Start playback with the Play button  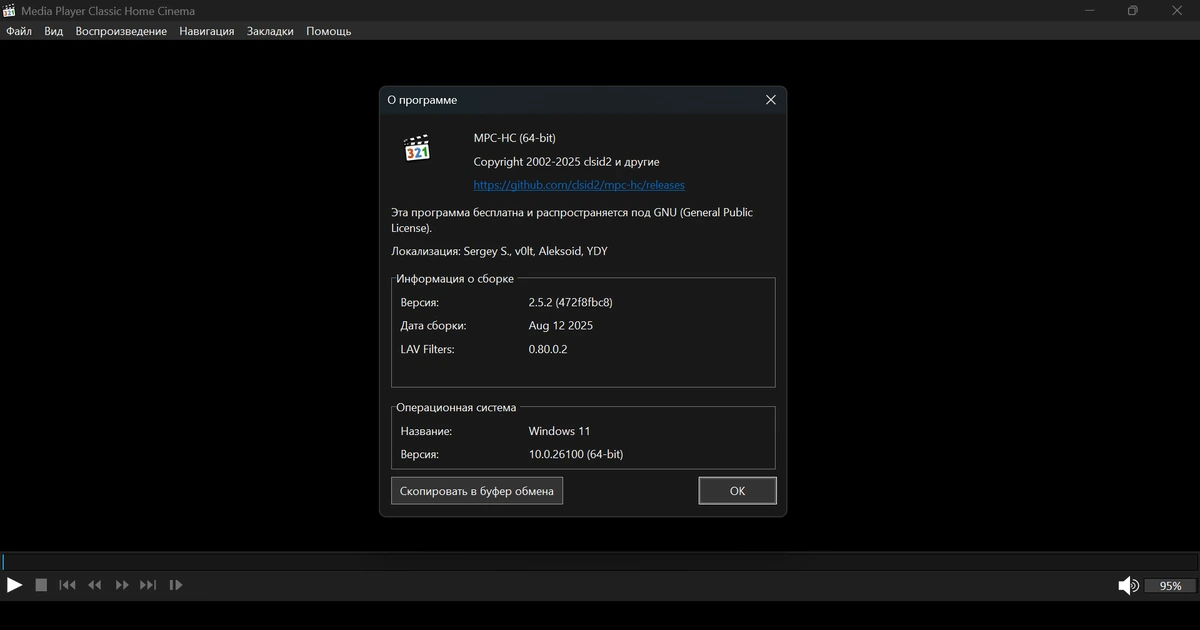click(x=14, y=585)
